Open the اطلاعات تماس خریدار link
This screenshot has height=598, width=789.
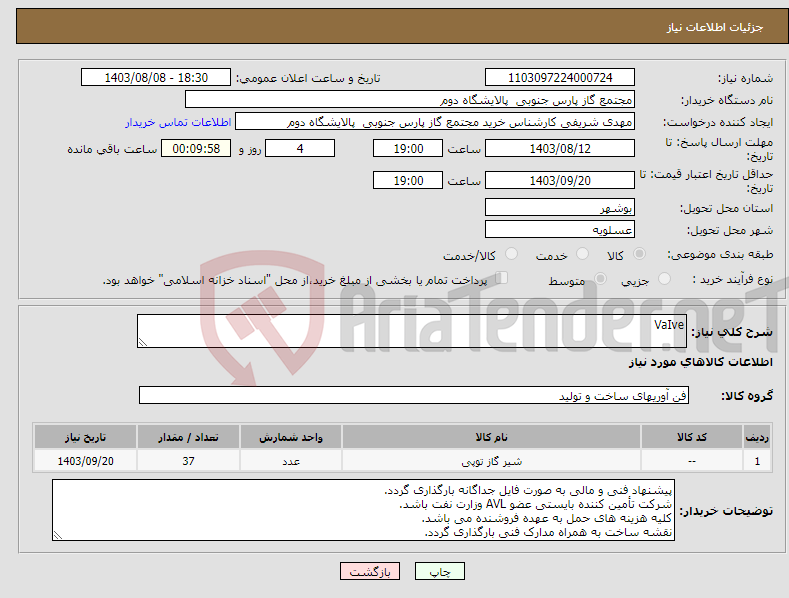pyautogui.click(x=178, y=122)
